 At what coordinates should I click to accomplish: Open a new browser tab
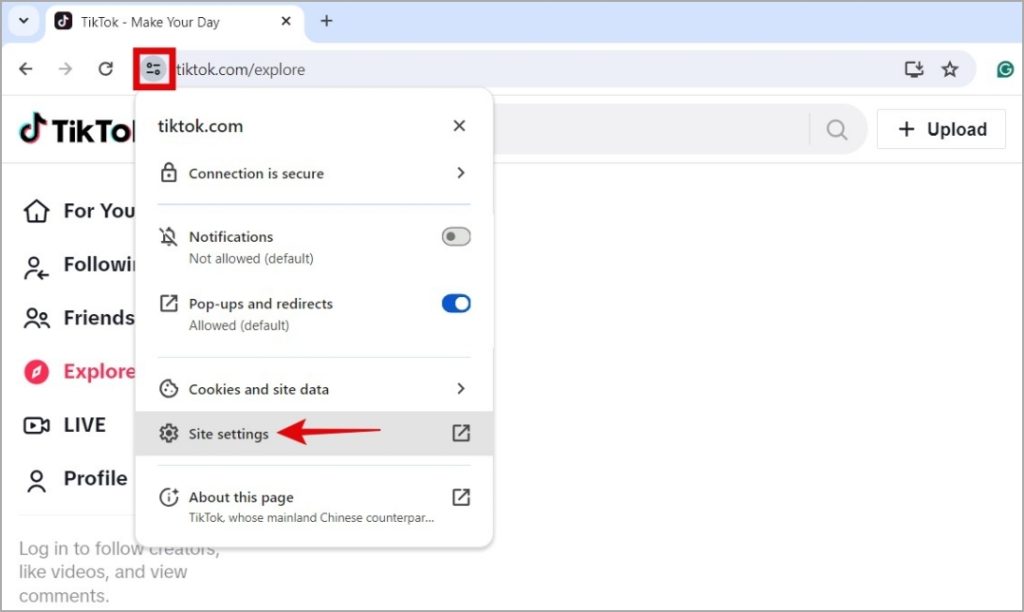point(327,21)
